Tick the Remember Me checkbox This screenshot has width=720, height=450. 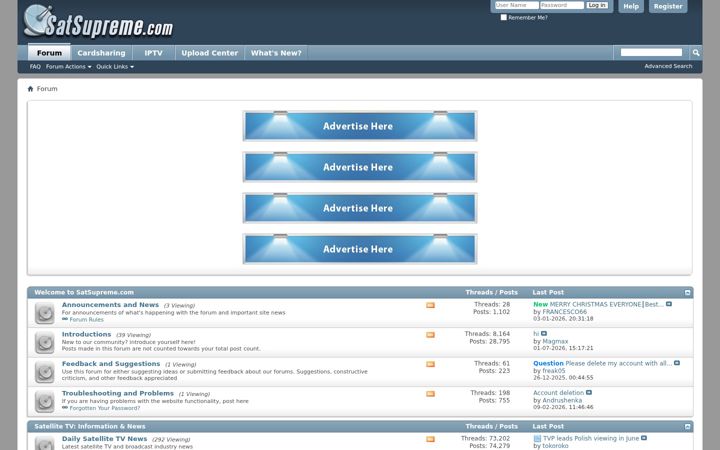(x=504, y=17)
